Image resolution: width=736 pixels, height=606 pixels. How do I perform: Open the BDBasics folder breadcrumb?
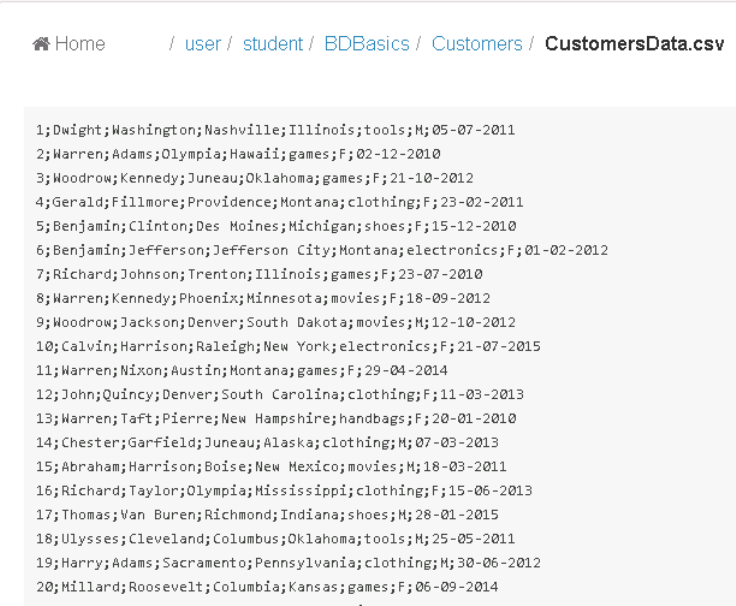tap(367, 45)
